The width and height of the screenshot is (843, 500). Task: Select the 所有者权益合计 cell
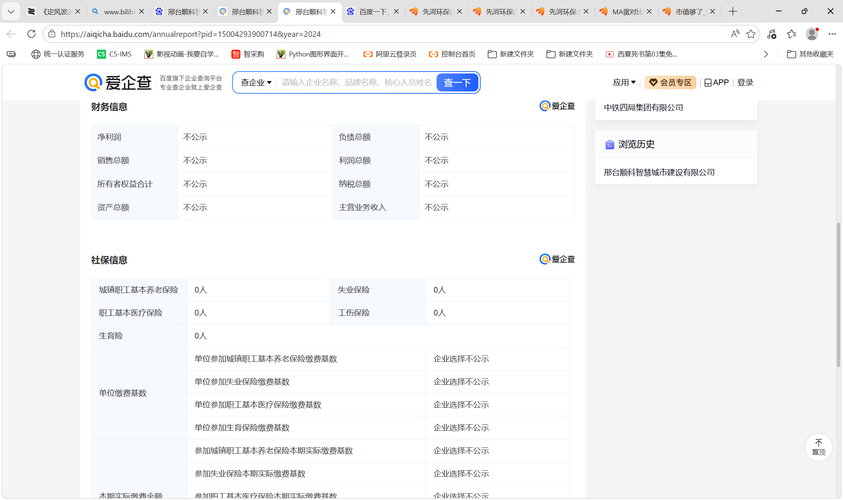pos(134,184)
